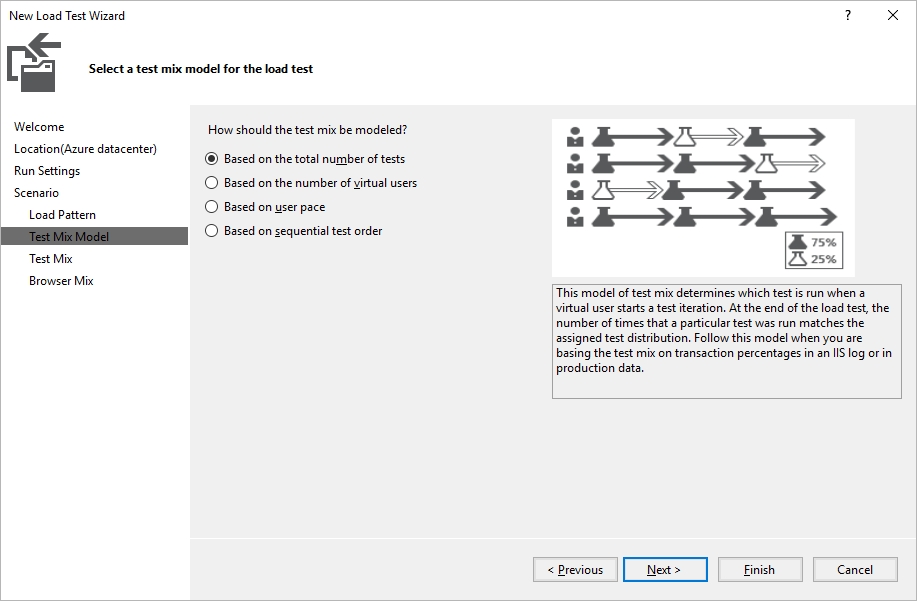Click the help question mark icon
917x601 pixels.
point(848,15)
